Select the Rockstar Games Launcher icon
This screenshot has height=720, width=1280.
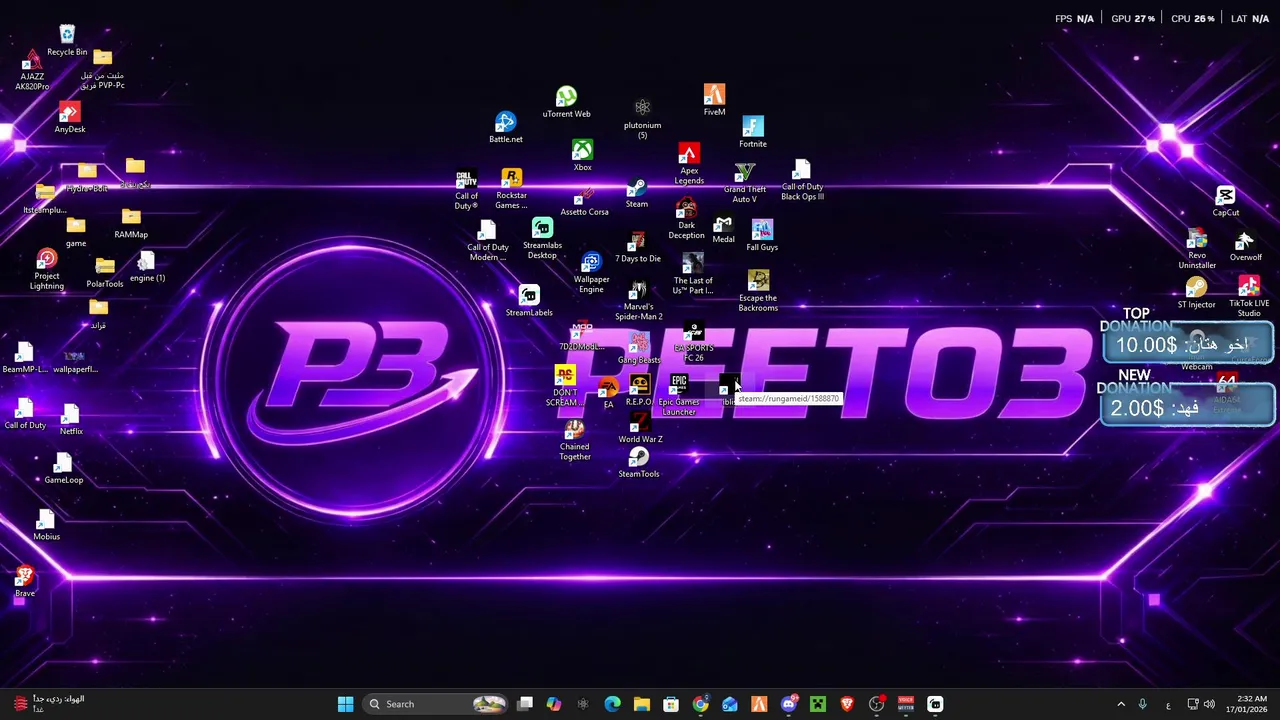point(511,189)
